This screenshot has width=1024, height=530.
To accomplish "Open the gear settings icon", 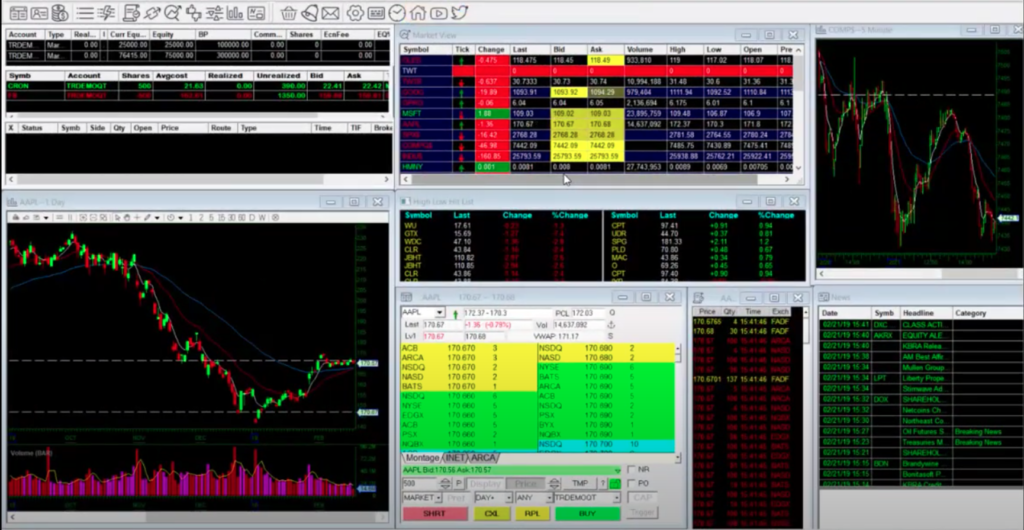I will pos(355,13).
